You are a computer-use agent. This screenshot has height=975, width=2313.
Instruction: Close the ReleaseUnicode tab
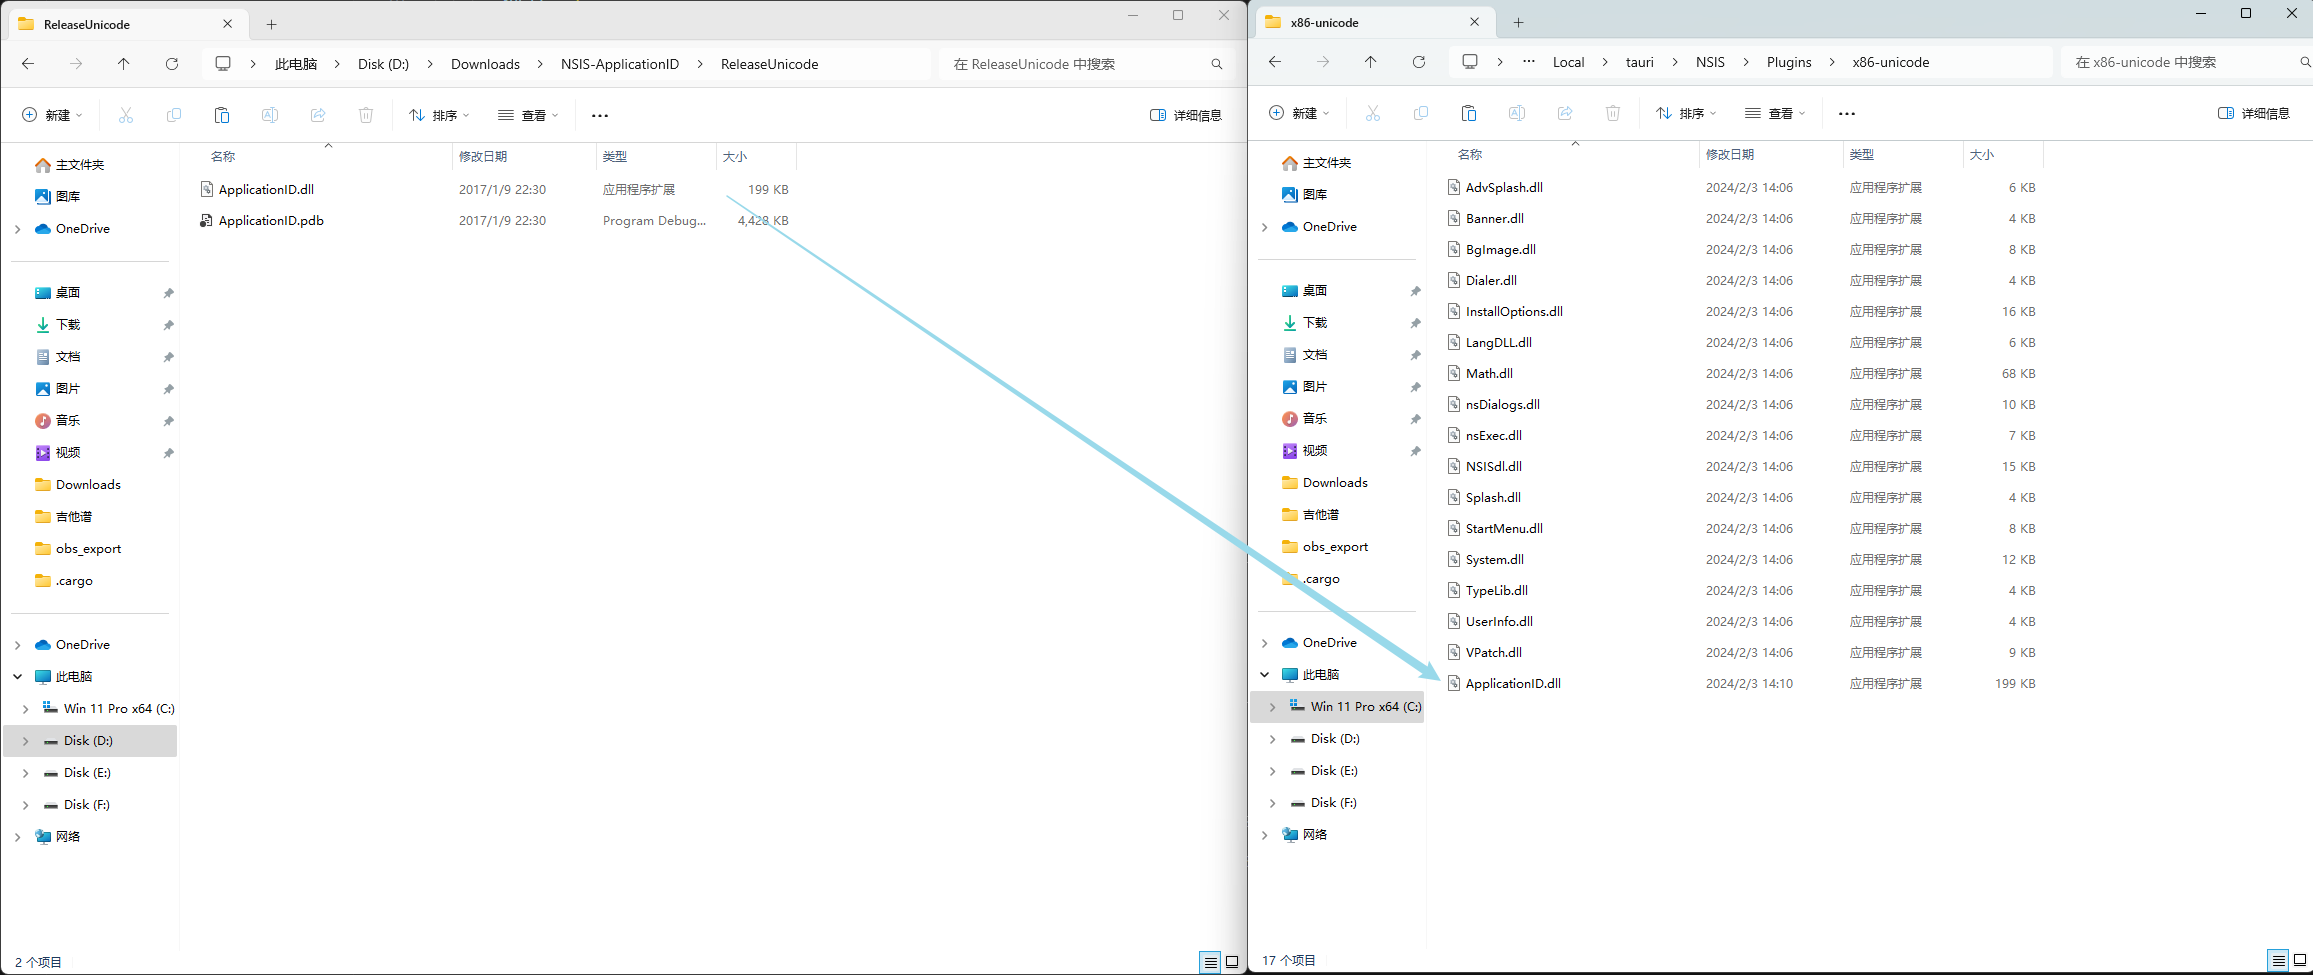pyautogui.click(x=228, y=24)
